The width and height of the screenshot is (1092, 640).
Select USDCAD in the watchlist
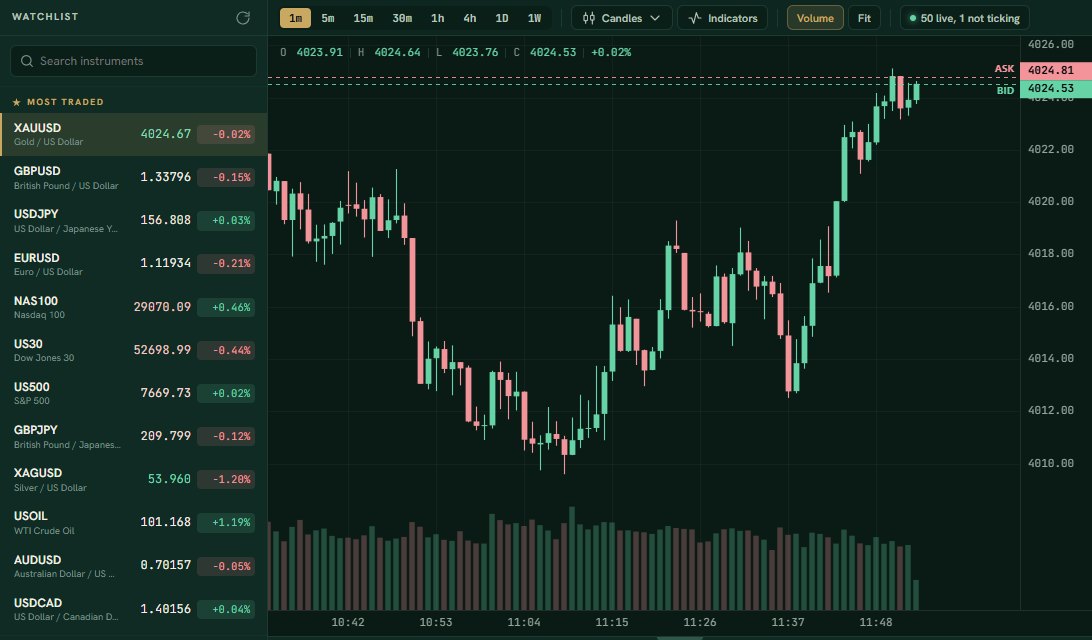(134, 609)
